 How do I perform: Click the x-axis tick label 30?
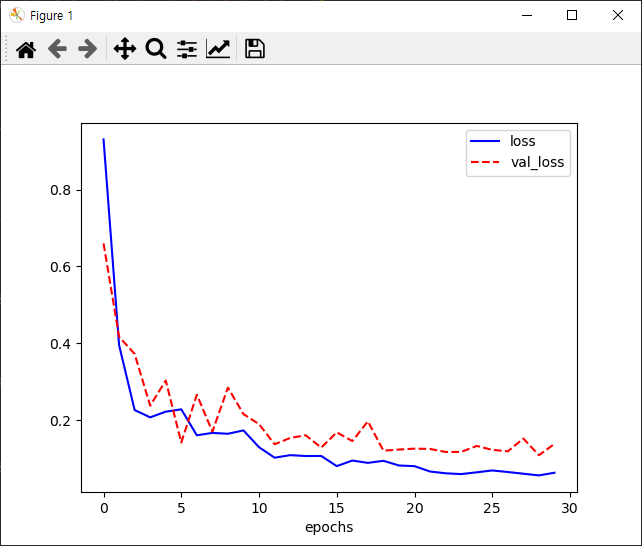tap(570, 508)
